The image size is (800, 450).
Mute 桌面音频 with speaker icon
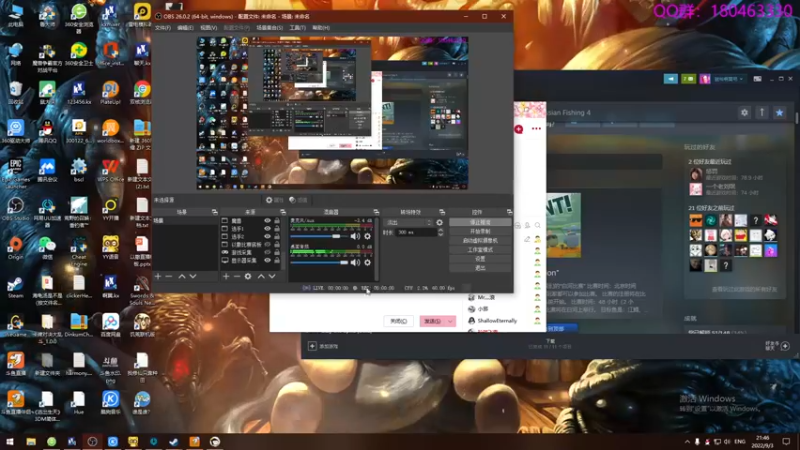pyautogui.click(x=355, y=262)
